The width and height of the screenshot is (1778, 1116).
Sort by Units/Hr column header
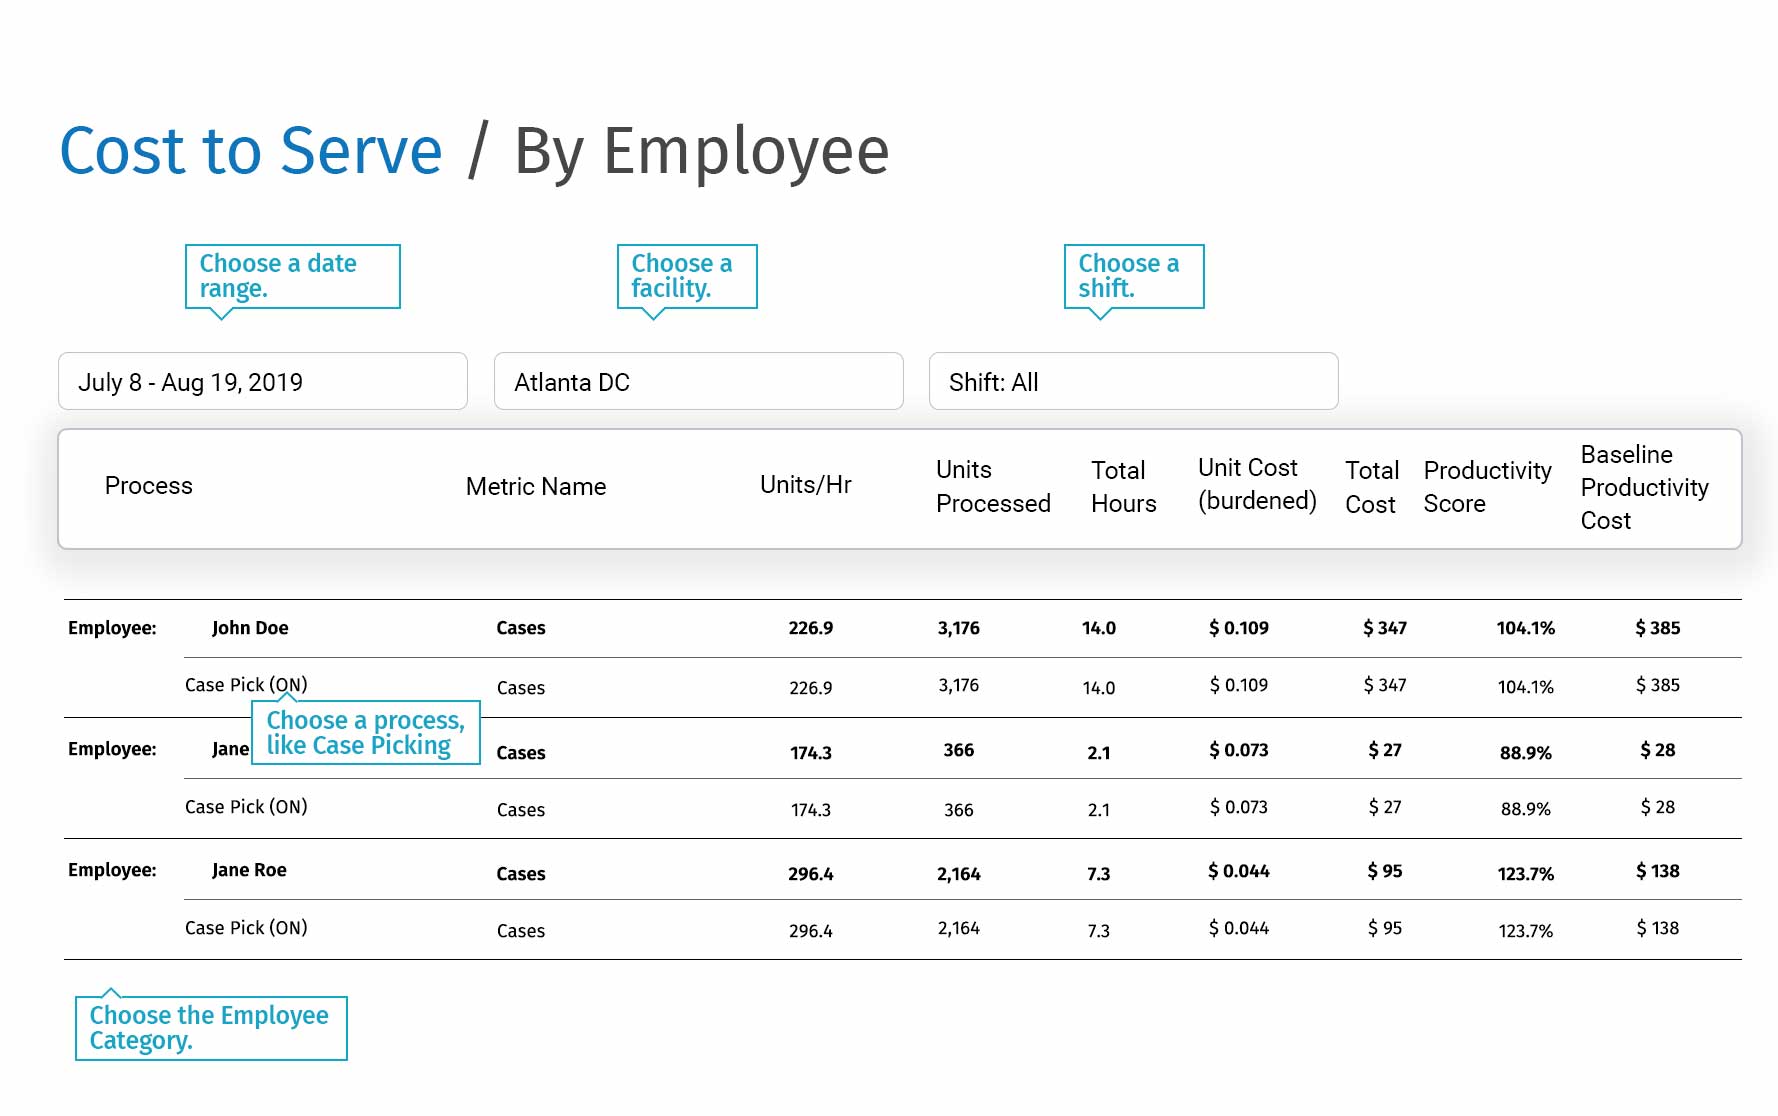point(805,485)
